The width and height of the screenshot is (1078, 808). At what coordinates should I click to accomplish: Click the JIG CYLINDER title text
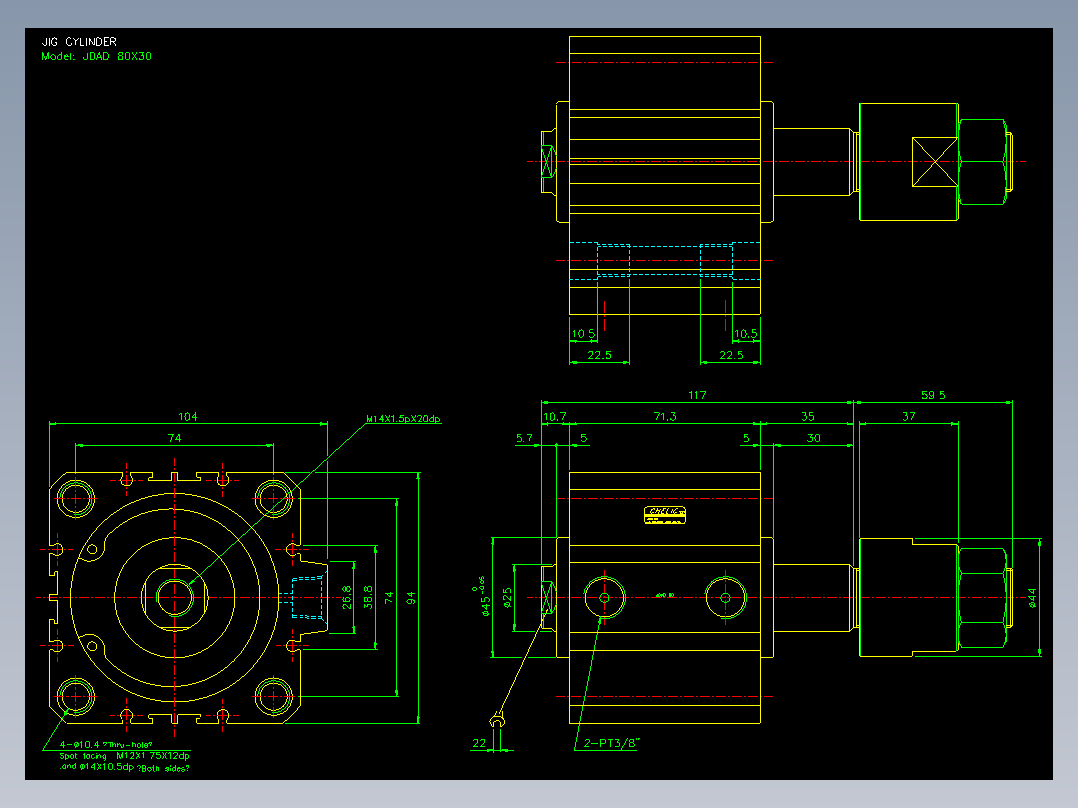point(79,42)
